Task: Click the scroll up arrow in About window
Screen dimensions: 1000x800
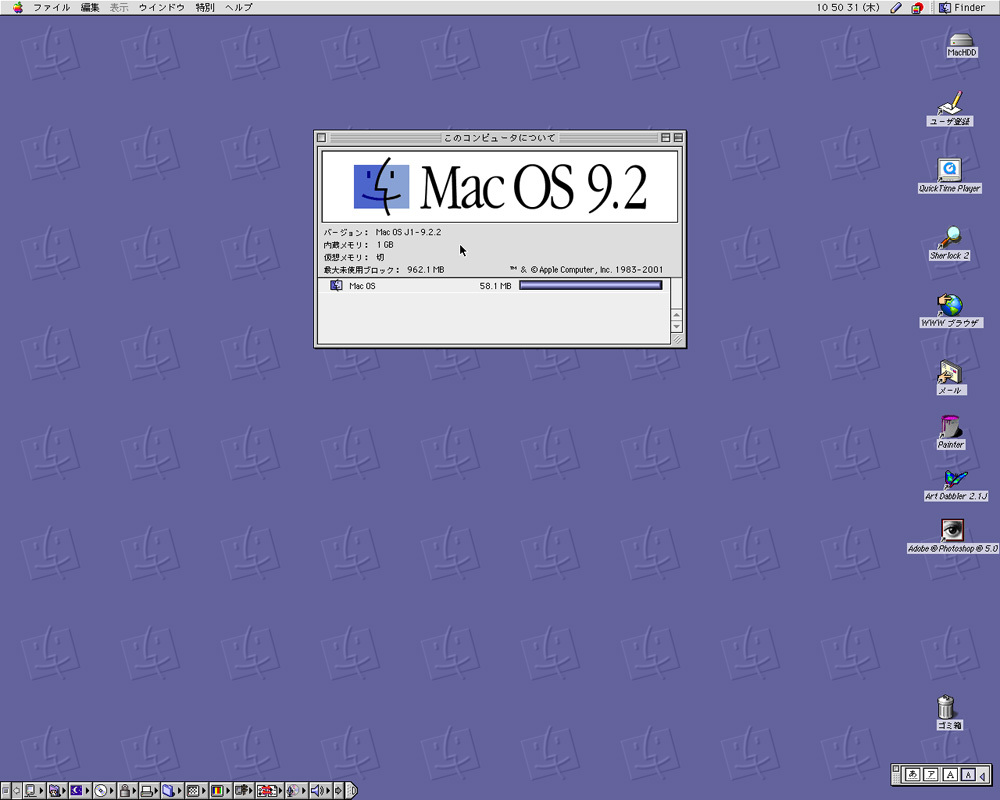Action: coord(677,315)
